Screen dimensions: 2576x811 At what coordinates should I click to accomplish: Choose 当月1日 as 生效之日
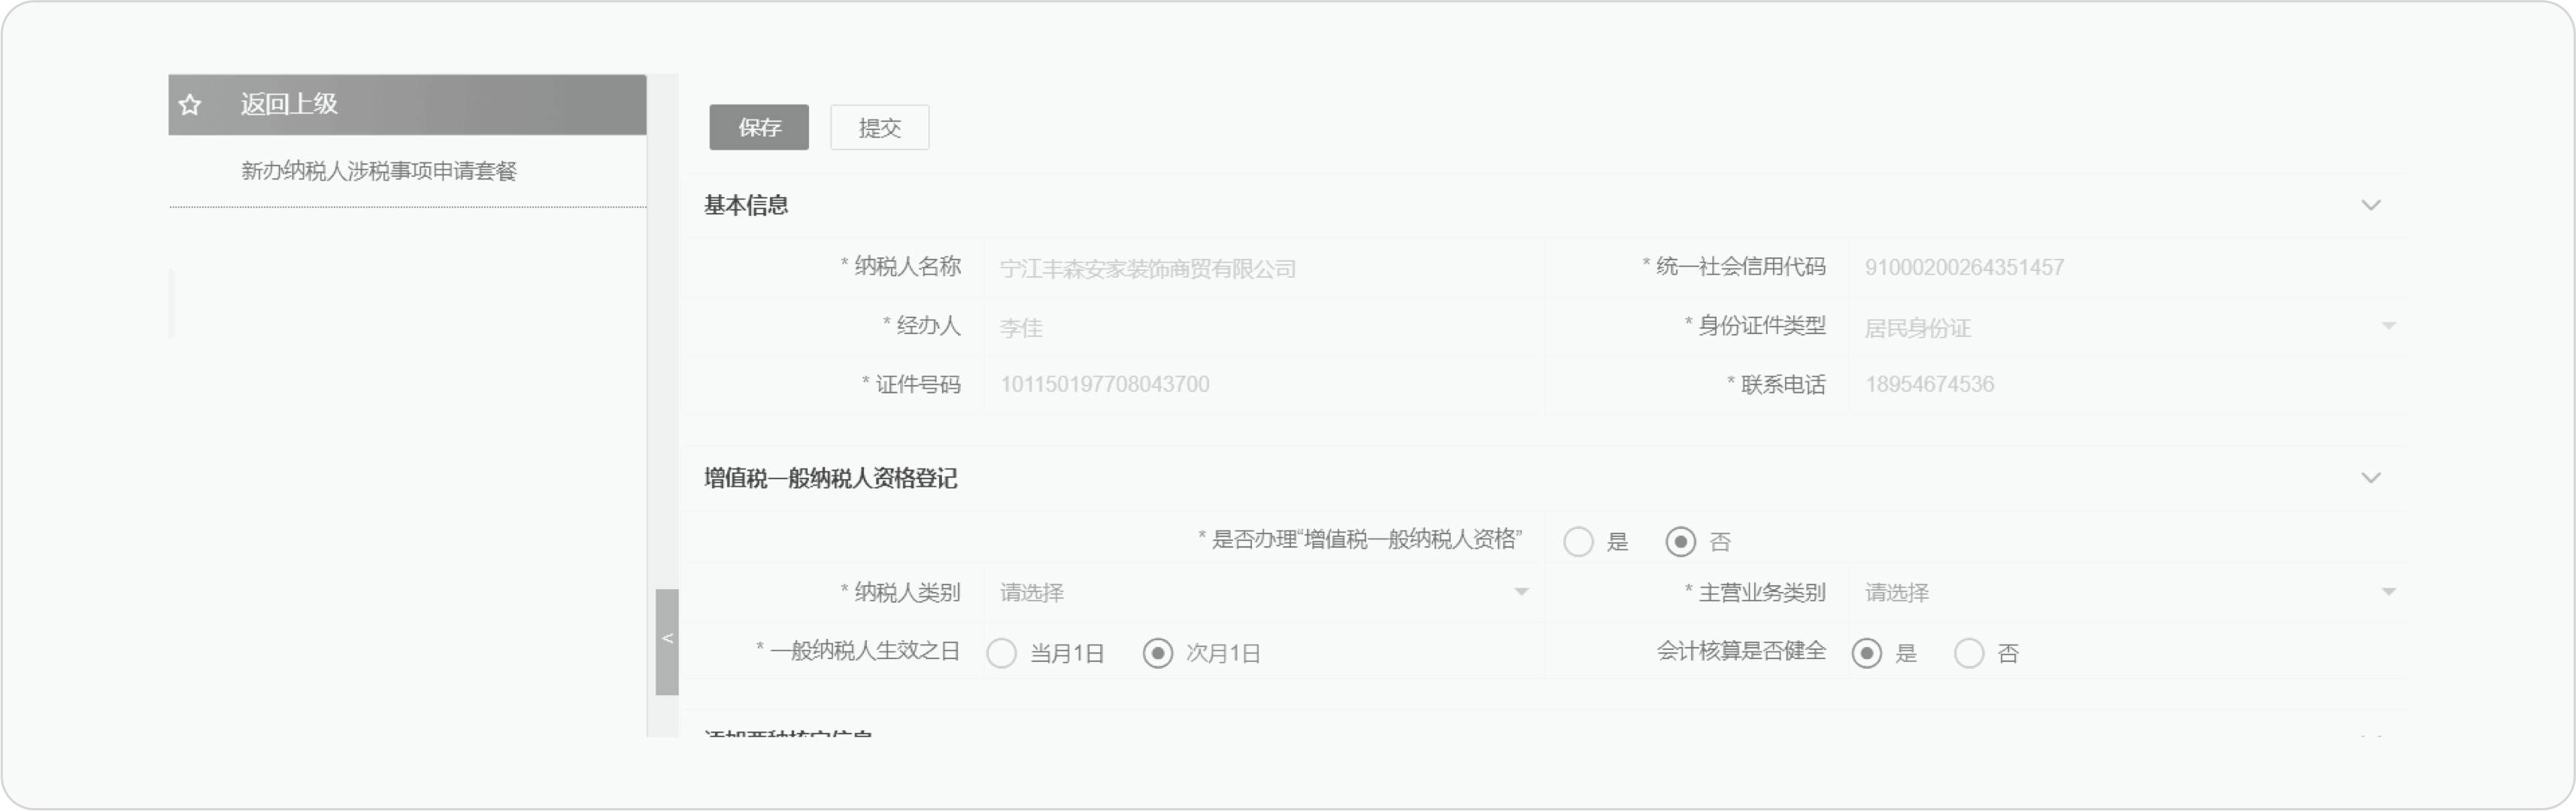pyautogui.click(x=1001, y=654)
